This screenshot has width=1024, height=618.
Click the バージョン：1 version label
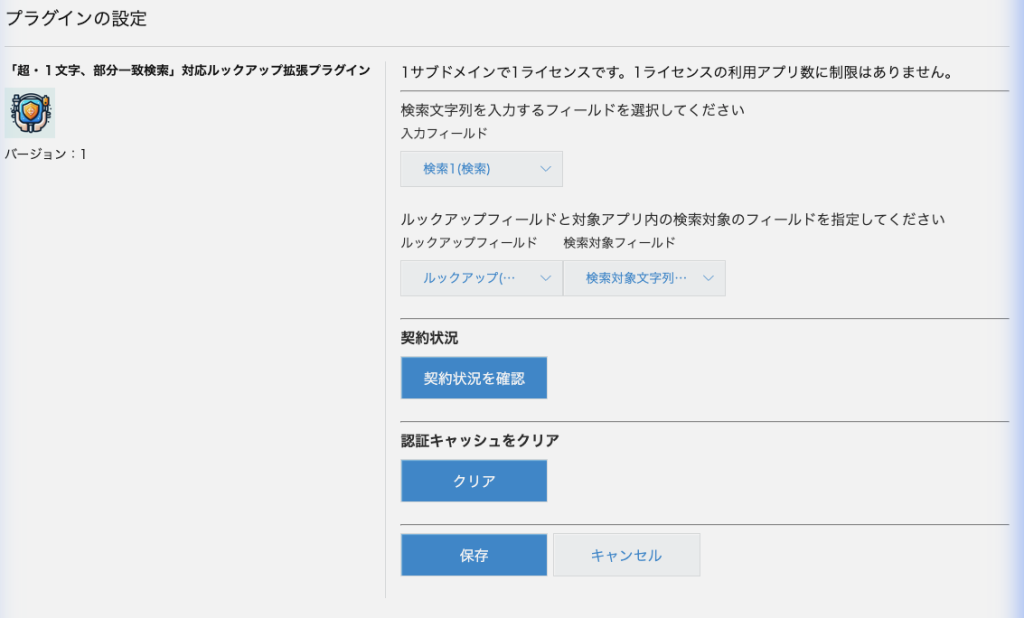click(x=46, y=154)
